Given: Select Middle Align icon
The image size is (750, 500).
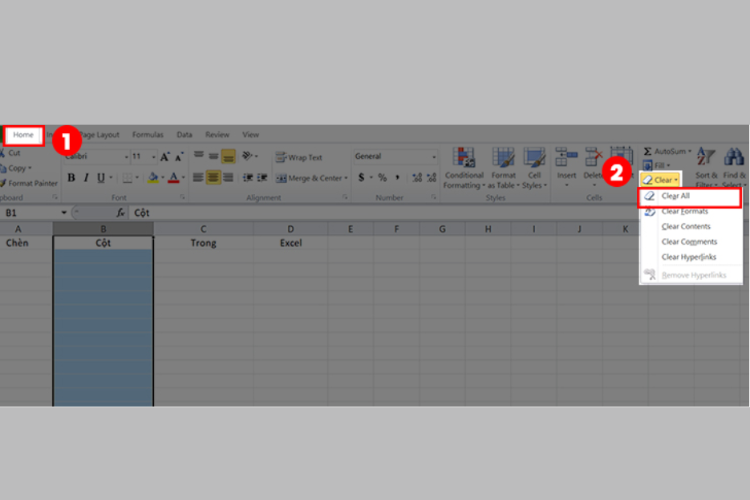Looking at the screenshot, I should (213, 156).
